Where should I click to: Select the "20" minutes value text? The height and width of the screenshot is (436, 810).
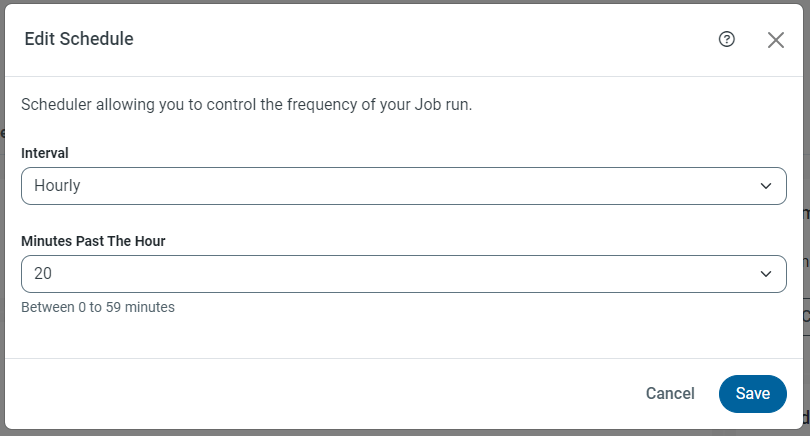tap(43, 274)
